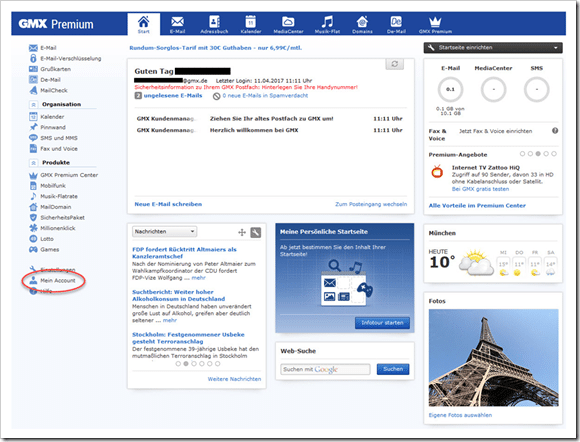Image resolution: width=580 pixels, height=442 pixels.
Task: Select last Nachrichten pagination dot
Action: pyautogui.click(x=218, y=364)
